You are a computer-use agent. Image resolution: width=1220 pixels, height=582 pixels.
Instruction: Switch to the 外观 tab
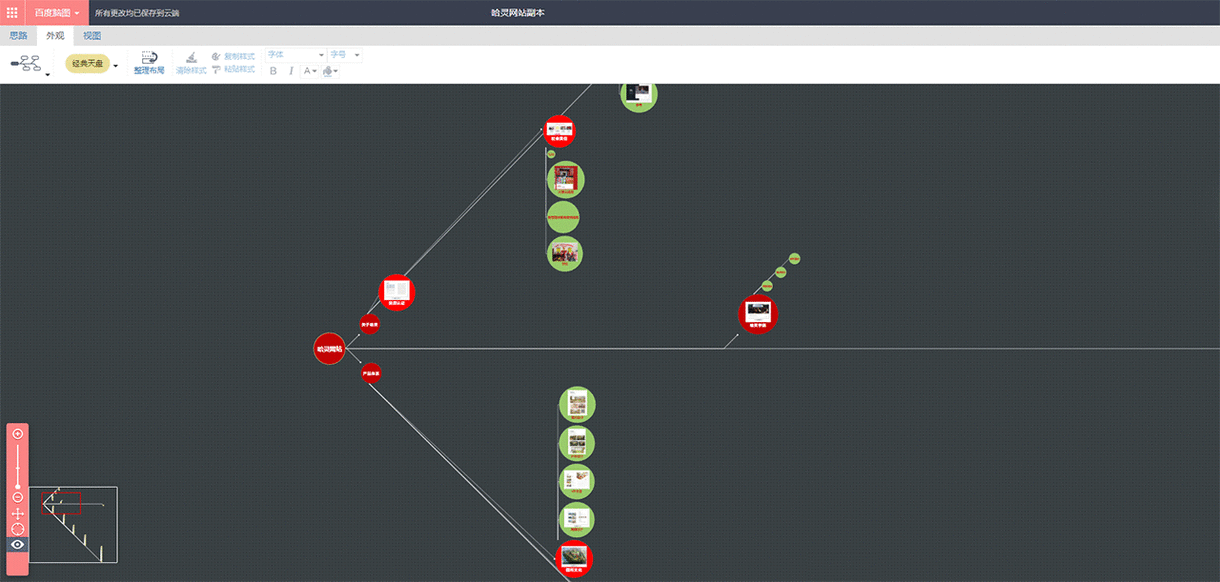click(55, 36)
